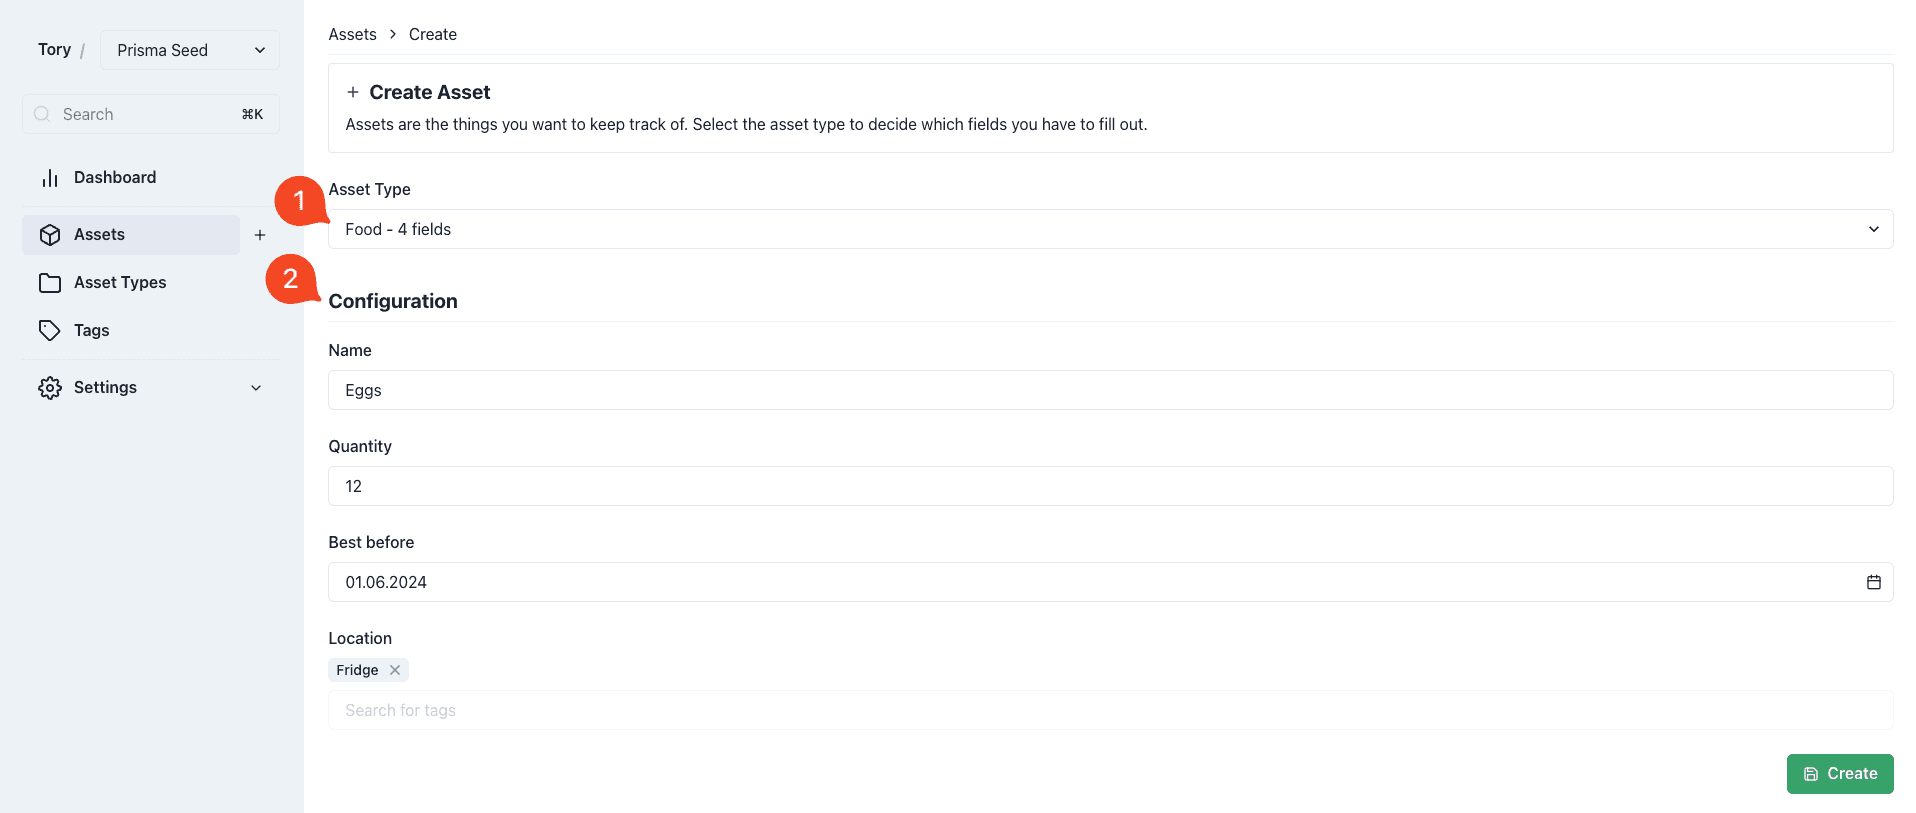The width and height of the screenshot is (1916, 813).
Task: Click the Name field containing Eggs
Action: [1110, 390]
